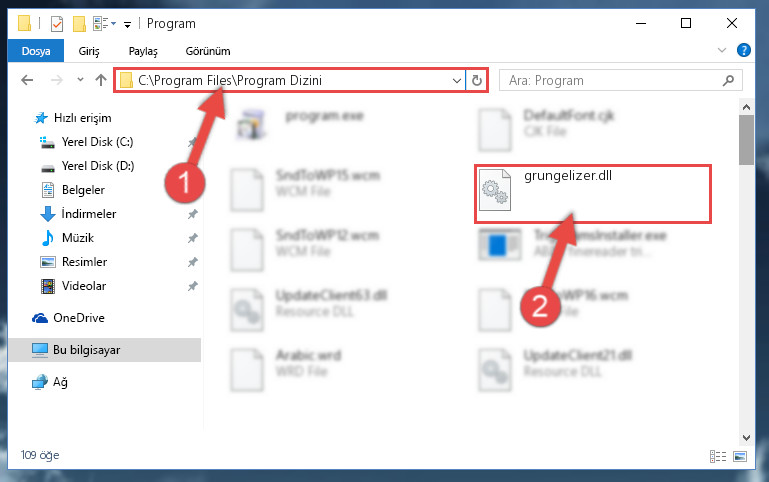Viewport: 769px width, 482px height.
Task: Switch to the Görünüm tab
Action: pos(208,51)
